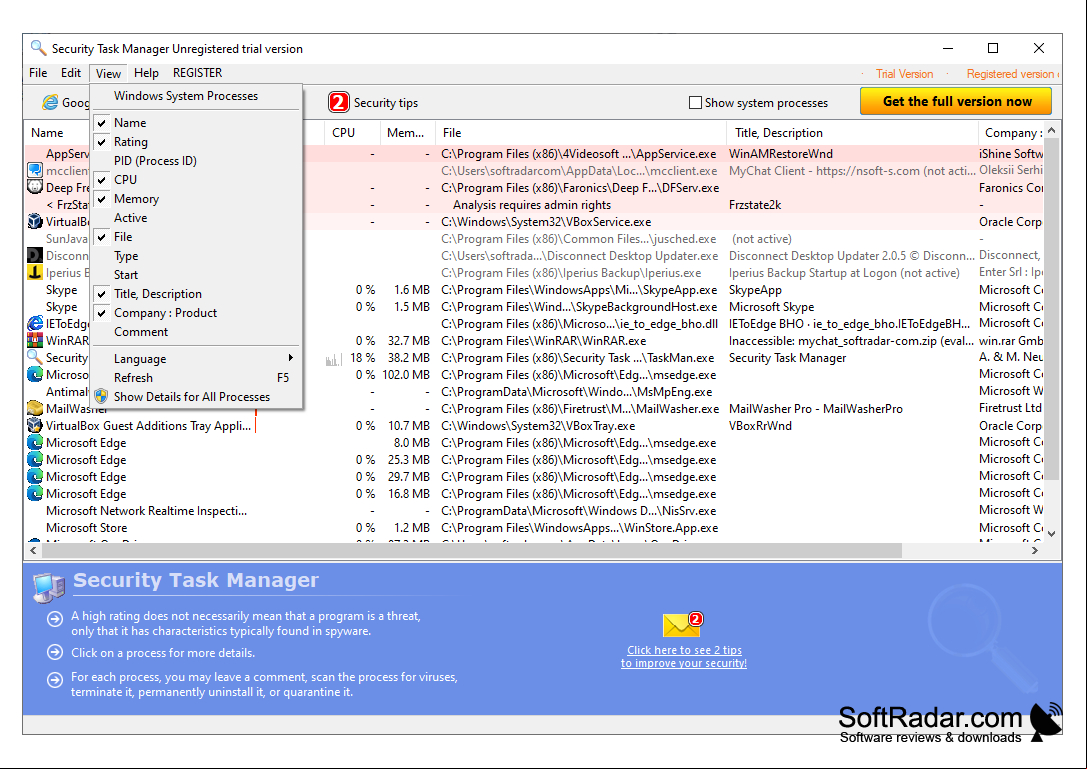The width and height of the screenshot is (1087, 769).
Task: Click the Iperius Backup yellow icon
Action: 35,273
